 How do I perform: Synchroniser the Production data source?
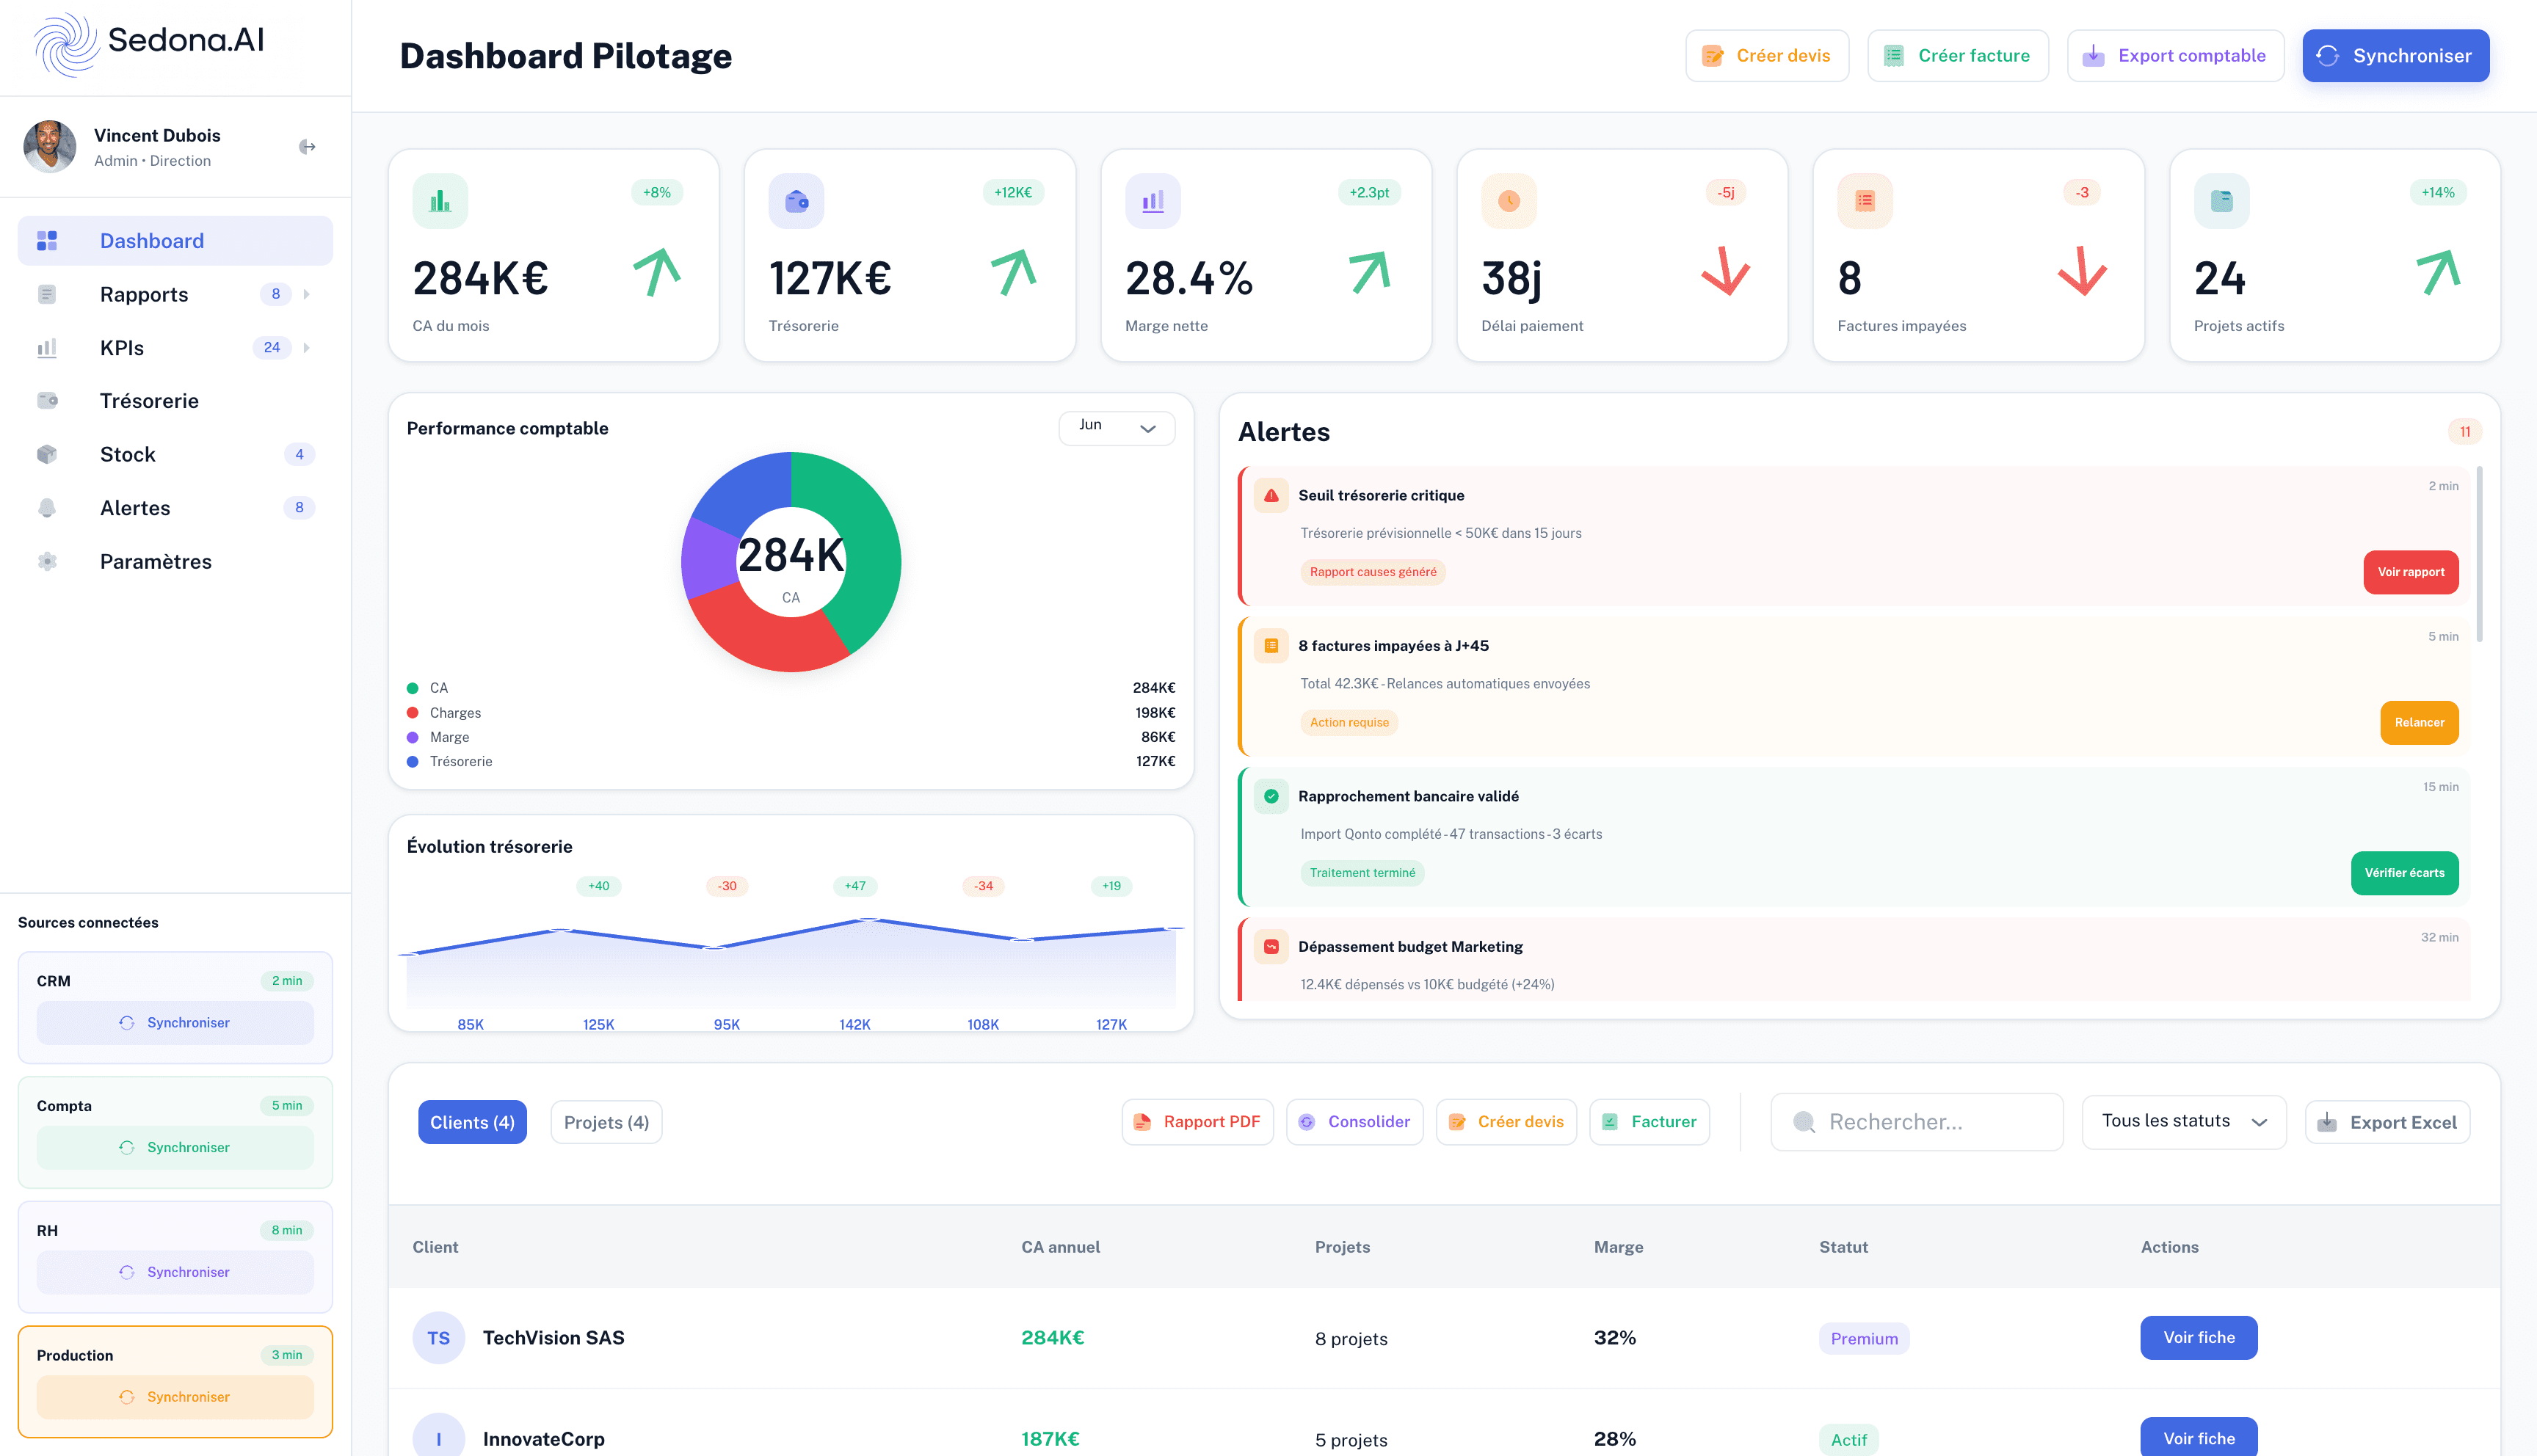[175, 1397]
